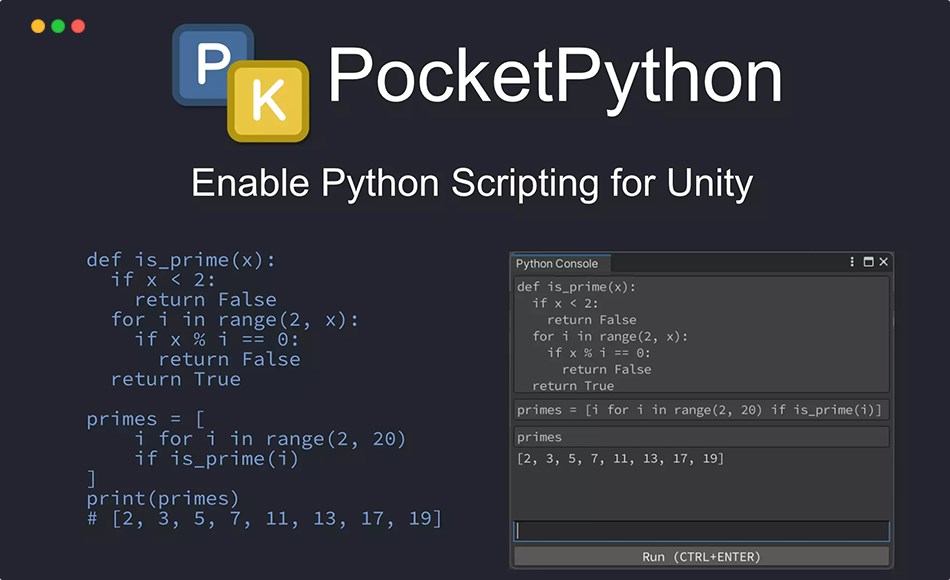Select the cell containing only 'primes'
This screenshot has width=950, height=580.
pyautogui.click(x=700, y=436)
